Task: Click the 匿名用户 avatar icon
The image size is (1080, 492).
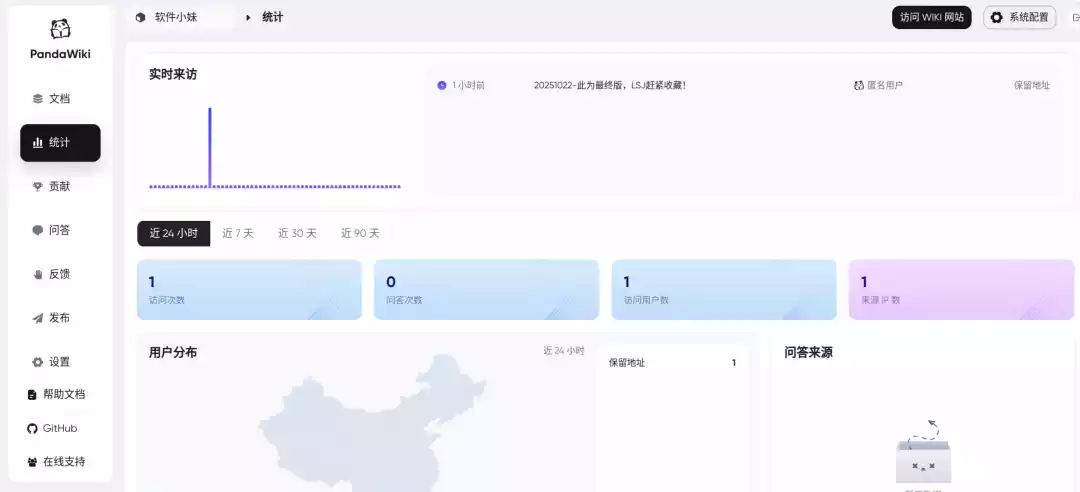Action: (x=858, y=85)
